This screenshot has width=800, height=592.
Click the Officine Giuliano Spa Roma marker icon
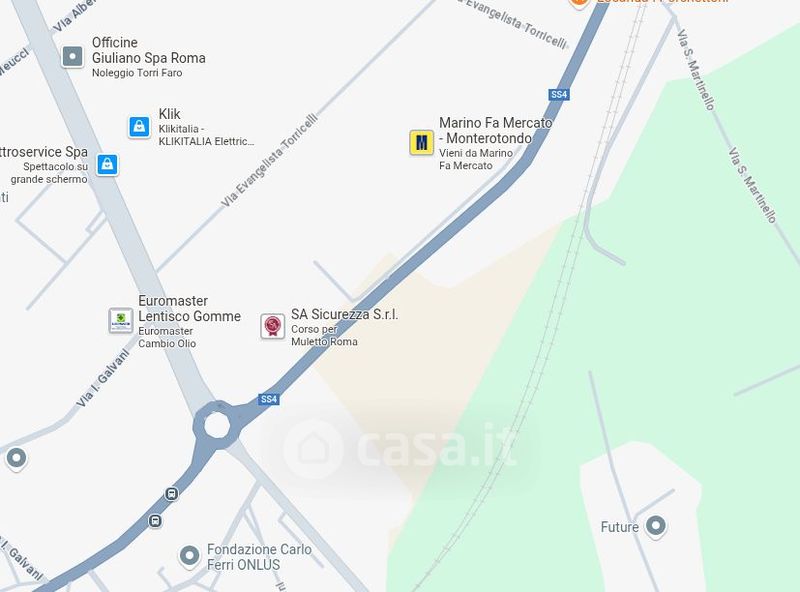[x=72, y=56]
